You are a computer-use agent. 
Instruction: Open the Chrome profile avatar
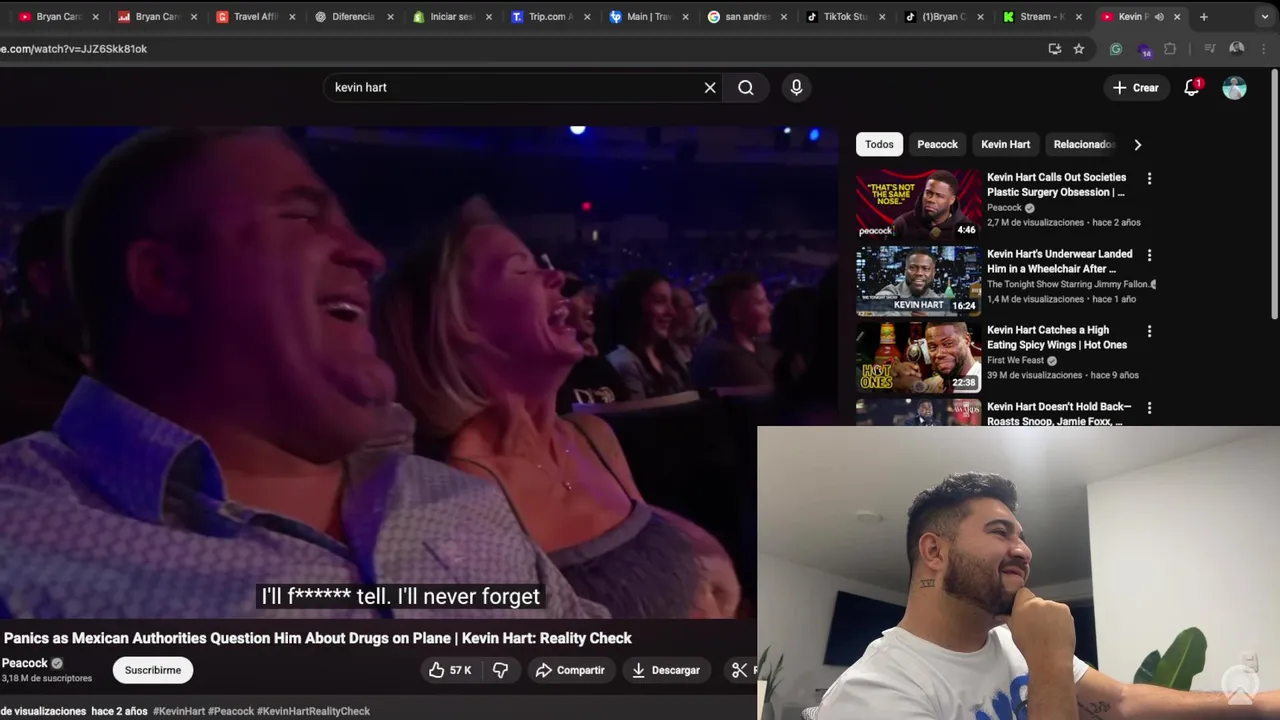[x=1237, y=49]
